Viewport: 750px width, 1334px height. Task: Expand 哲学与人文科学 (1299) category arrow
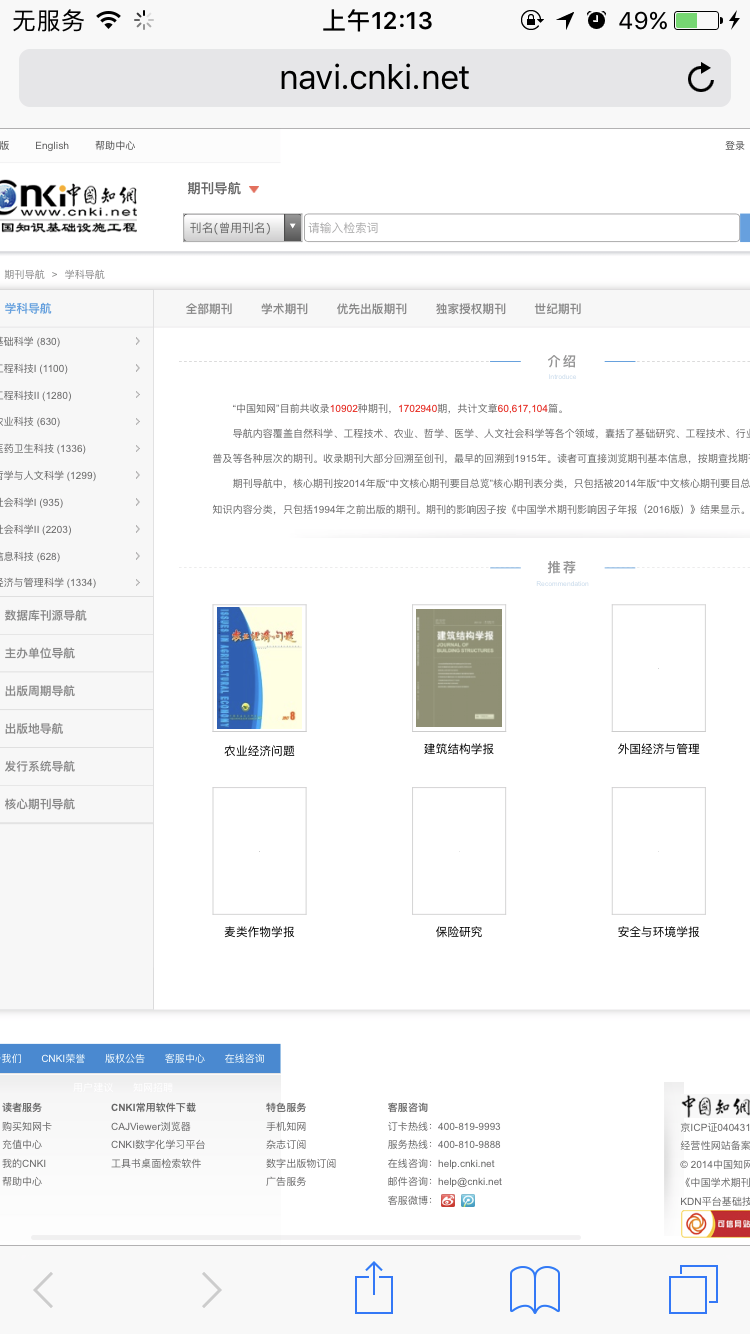click(x=137, y=475)
